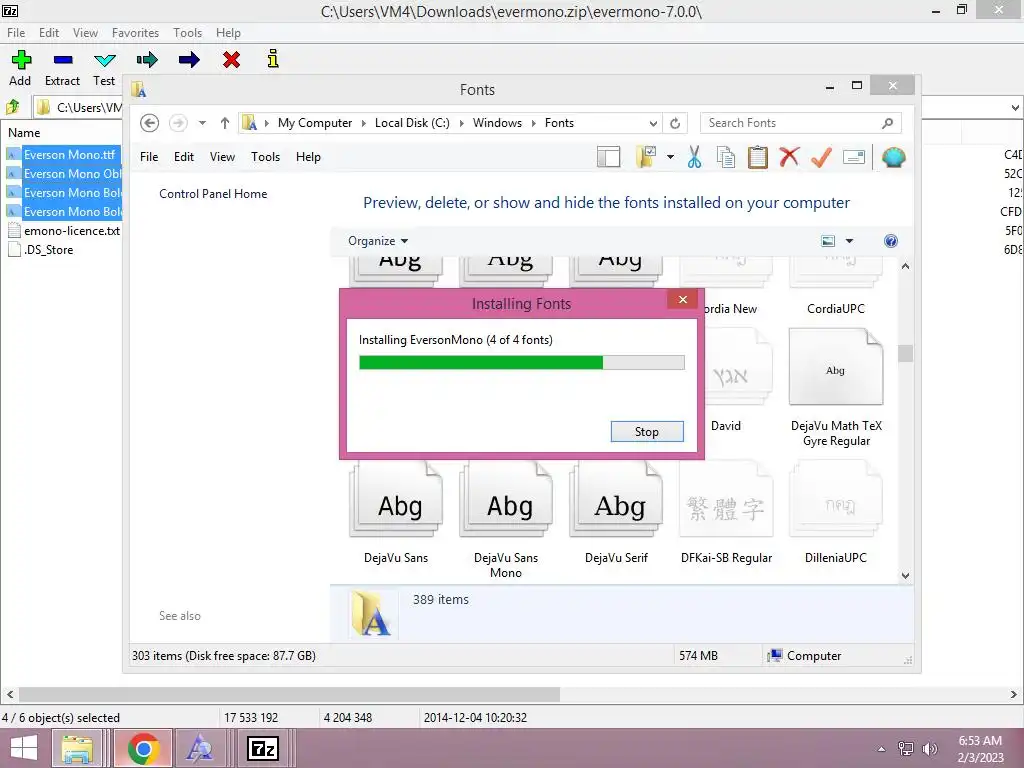1024x768 pixels.
Task: Click the layout pane icon in Fonts toolbar
Action: (609, 157)
